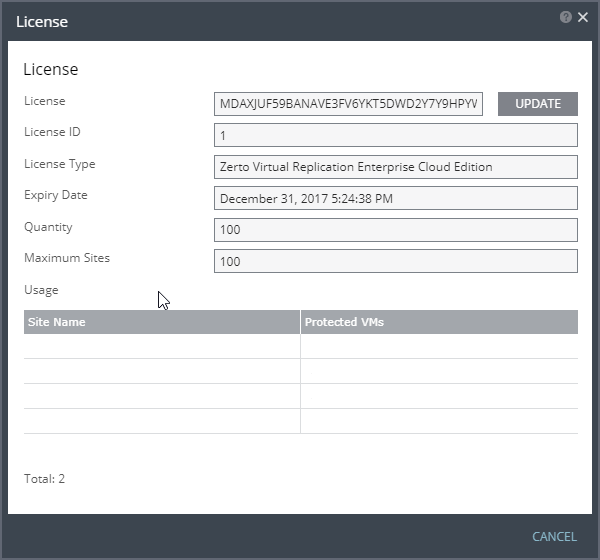Click the large 'License' section heading
This screenshot has width=600, height=560.
tap(51, 69)
